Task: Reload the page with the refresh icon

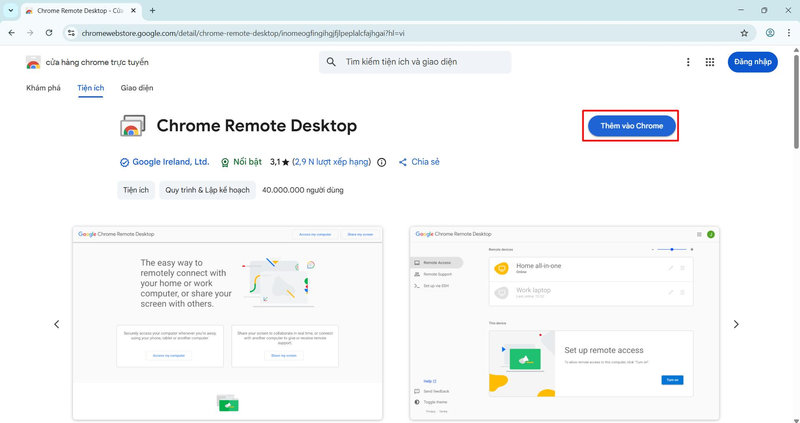Action: click(49, 33)
